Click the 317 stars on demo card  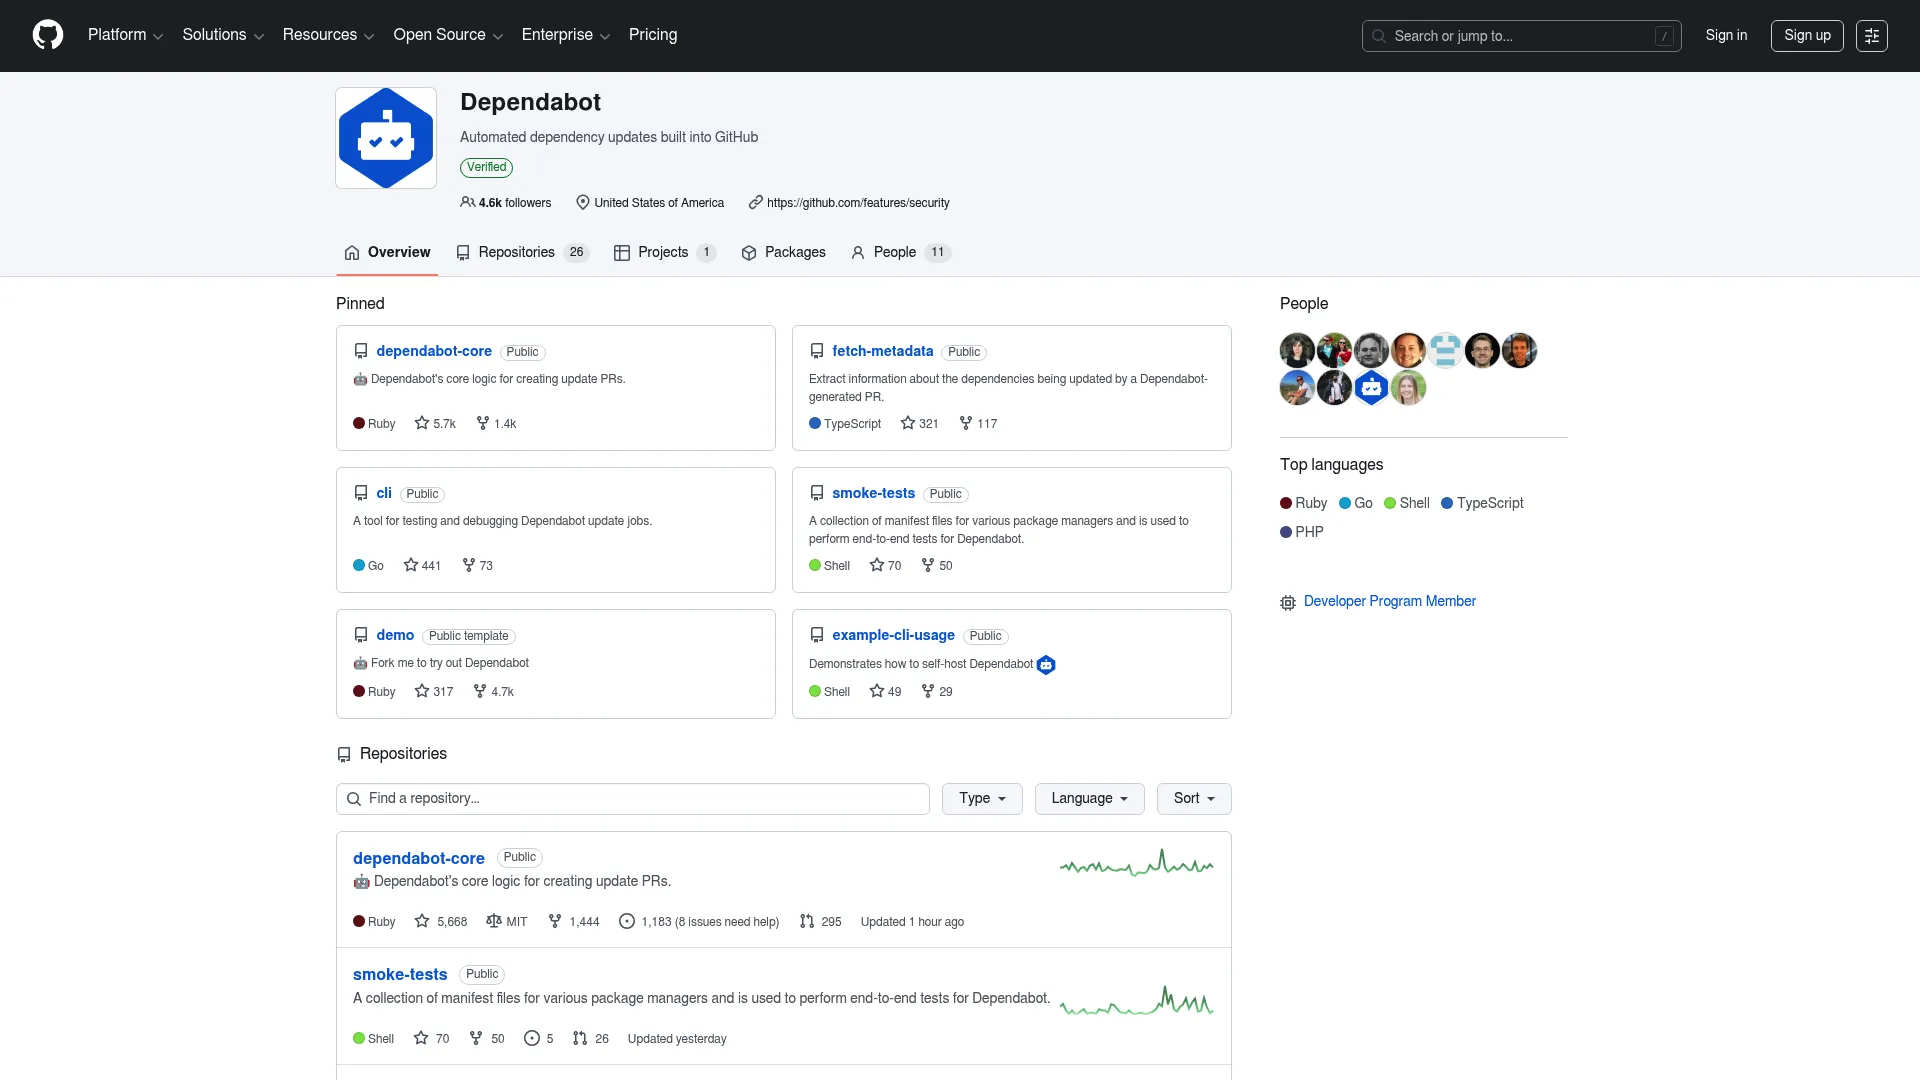[434, 691]
